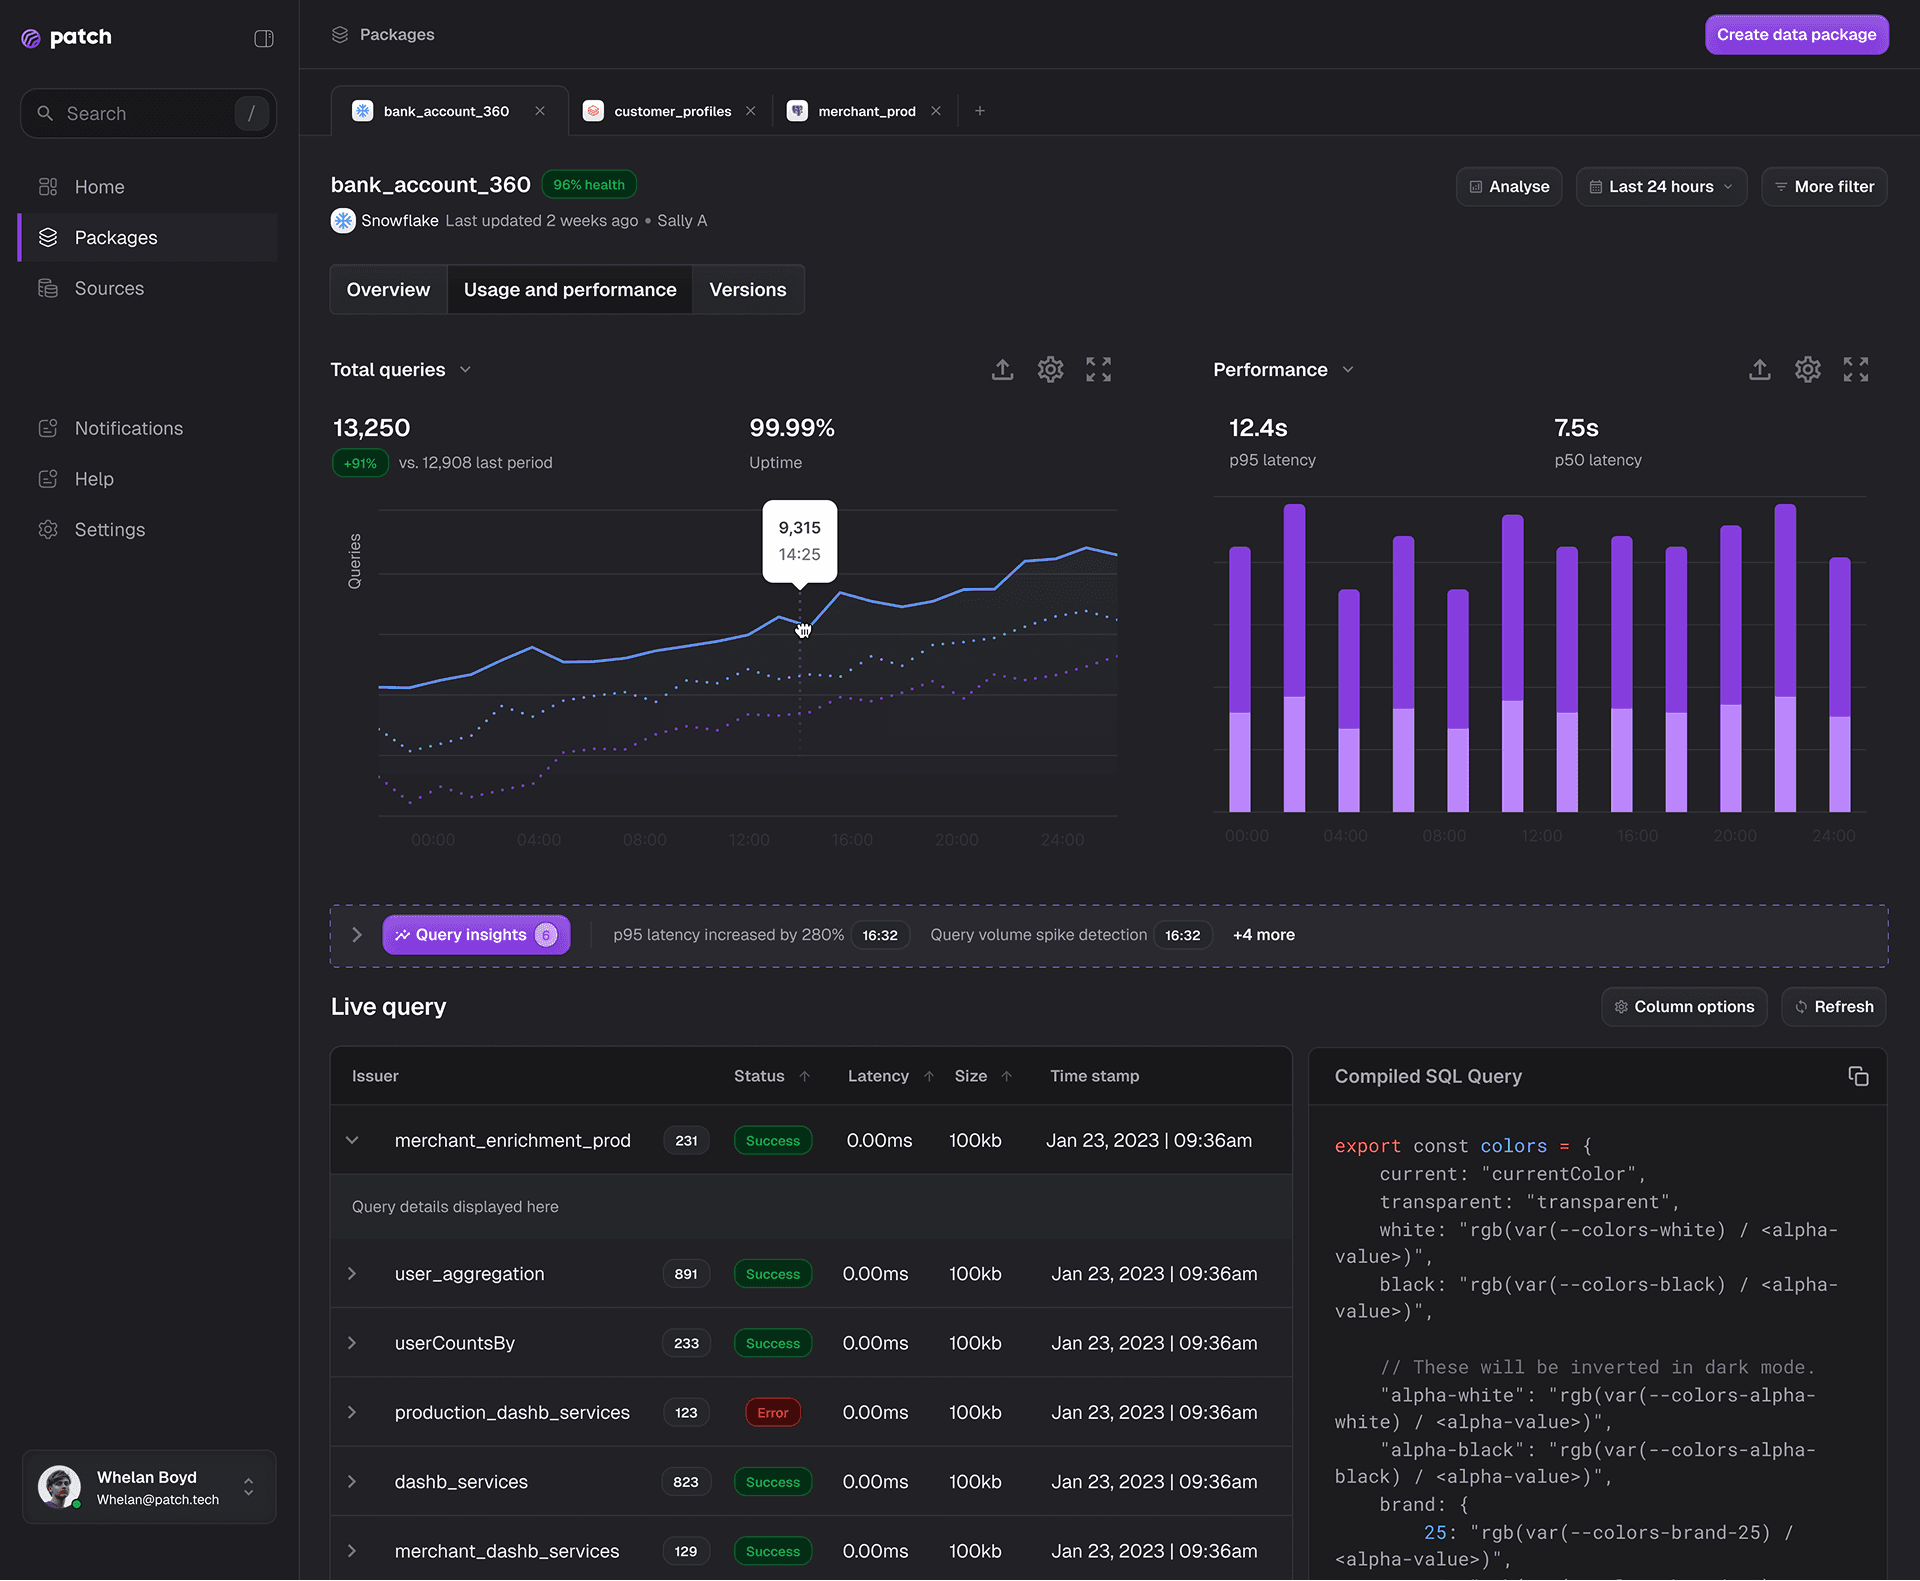The image size is (1920, 1581).
Task: Sort by Latency column arrow
Action: click(x=929, y=1077)
